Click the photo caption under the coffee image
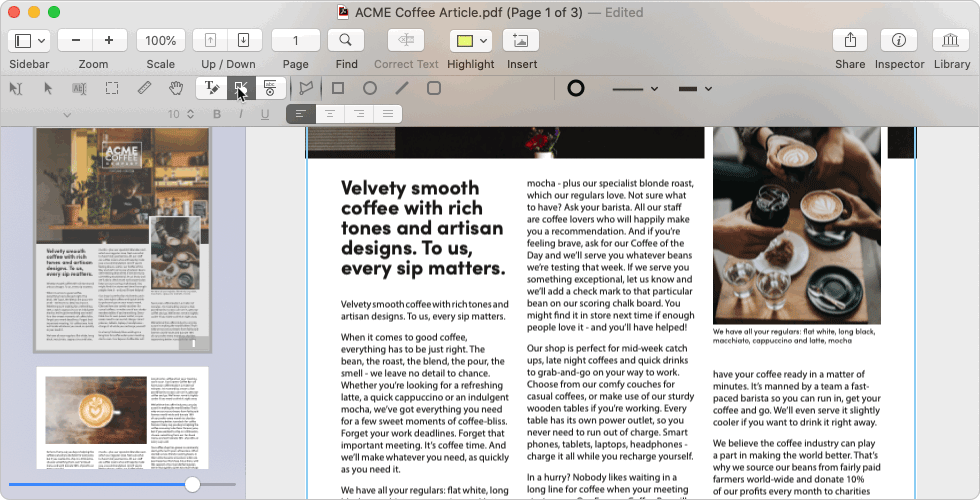 coord(794,336)
